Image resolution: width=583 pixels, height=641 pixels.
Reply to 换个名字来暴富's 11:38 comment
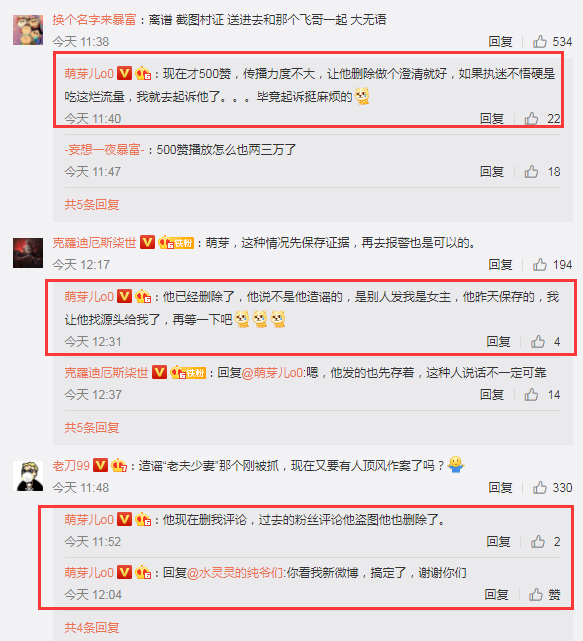tap(500, 42)
